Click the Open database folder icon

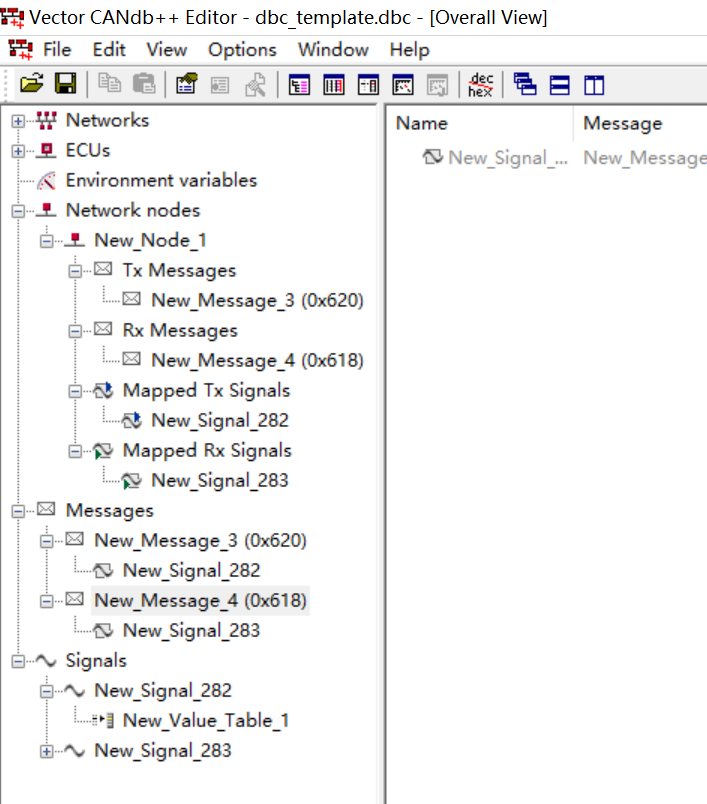pyautogui.click(x=32, y=84)
